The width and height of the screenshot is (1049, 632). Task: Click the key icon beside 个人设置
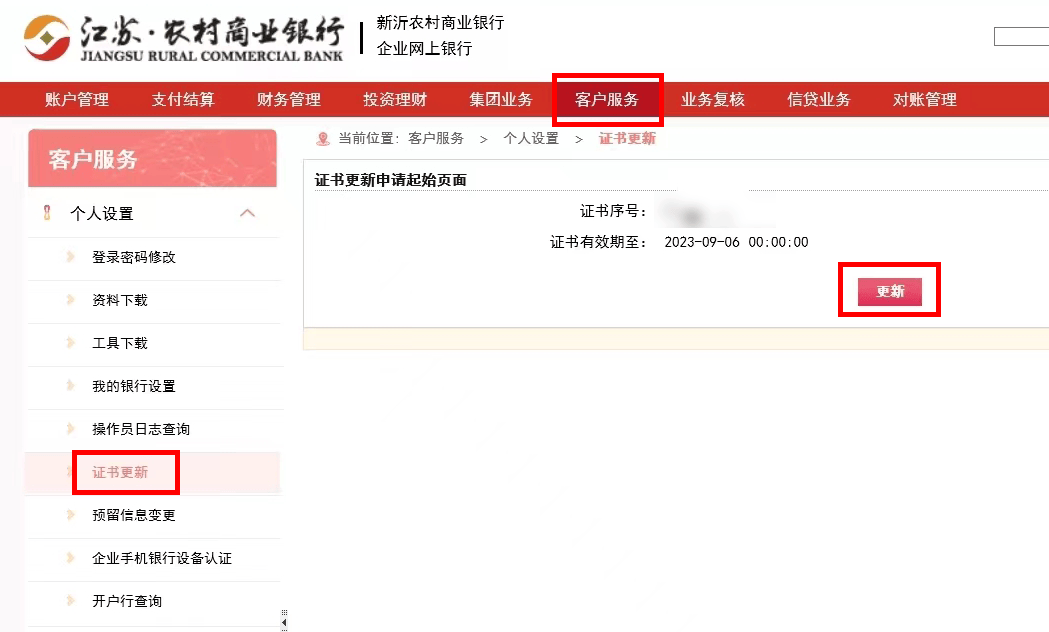[45, 213]
